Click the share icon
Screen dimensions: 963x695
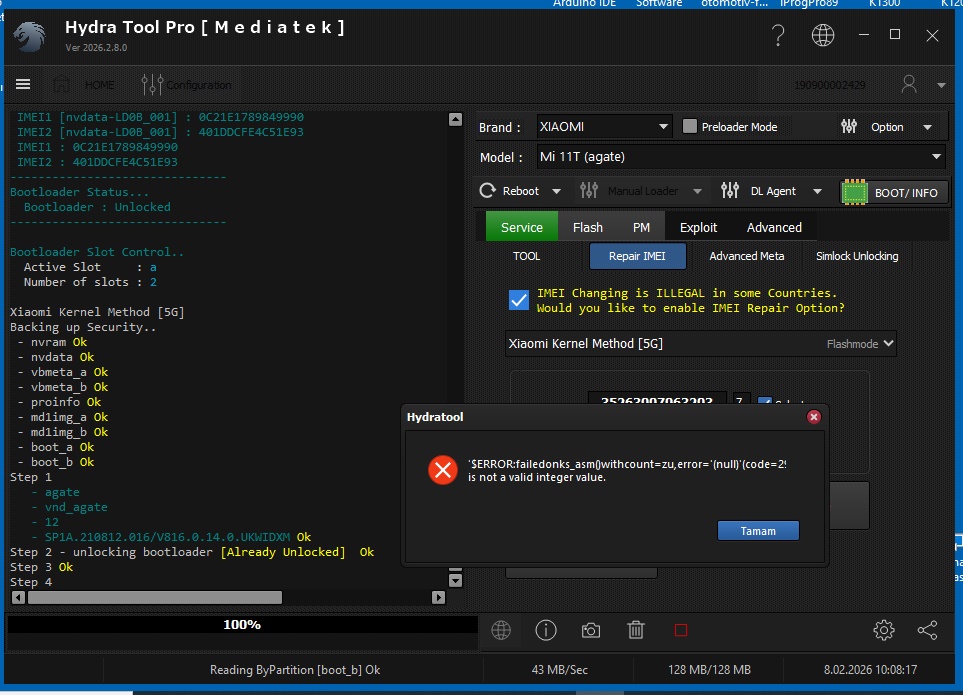(927, 630)
